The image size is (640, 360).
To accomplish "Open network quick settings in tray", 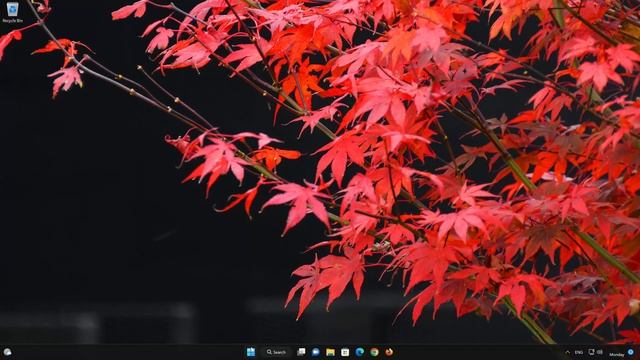I will (591, 352).
